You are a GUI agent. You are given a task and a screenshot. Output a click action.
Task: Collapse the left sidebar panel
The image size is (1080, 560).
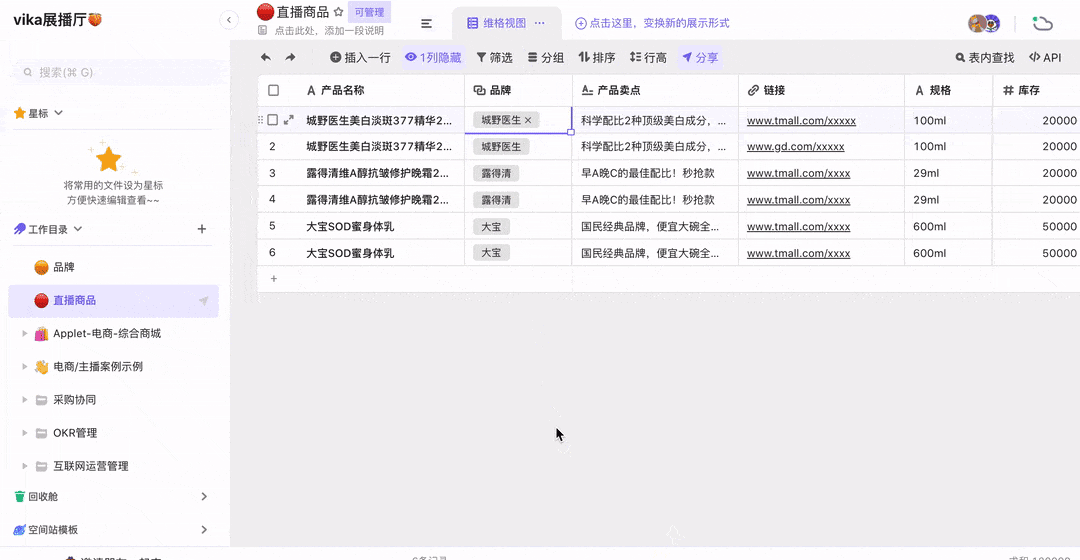pos(229,20)
